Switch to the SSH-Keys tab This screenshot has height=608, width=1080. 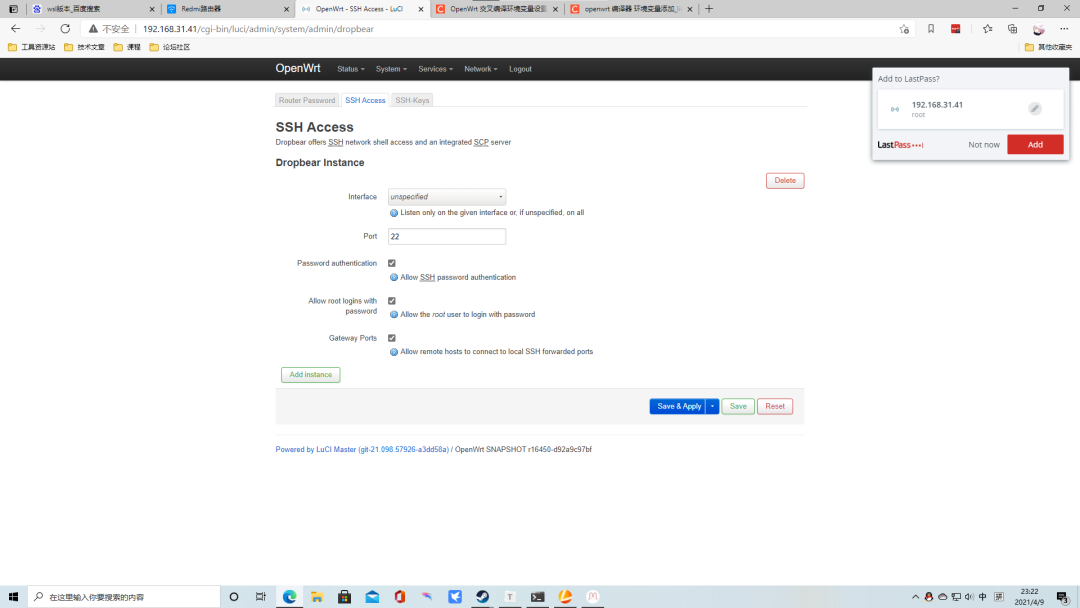412,101
